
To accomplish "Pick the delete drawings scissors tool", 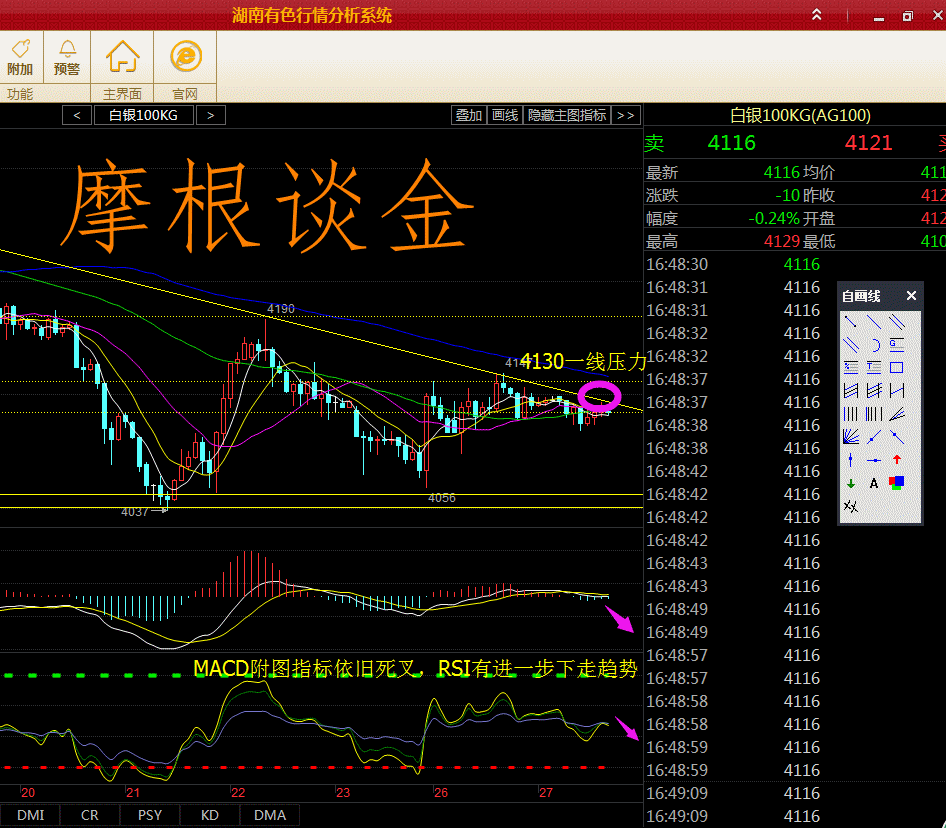I will (851, 506).
